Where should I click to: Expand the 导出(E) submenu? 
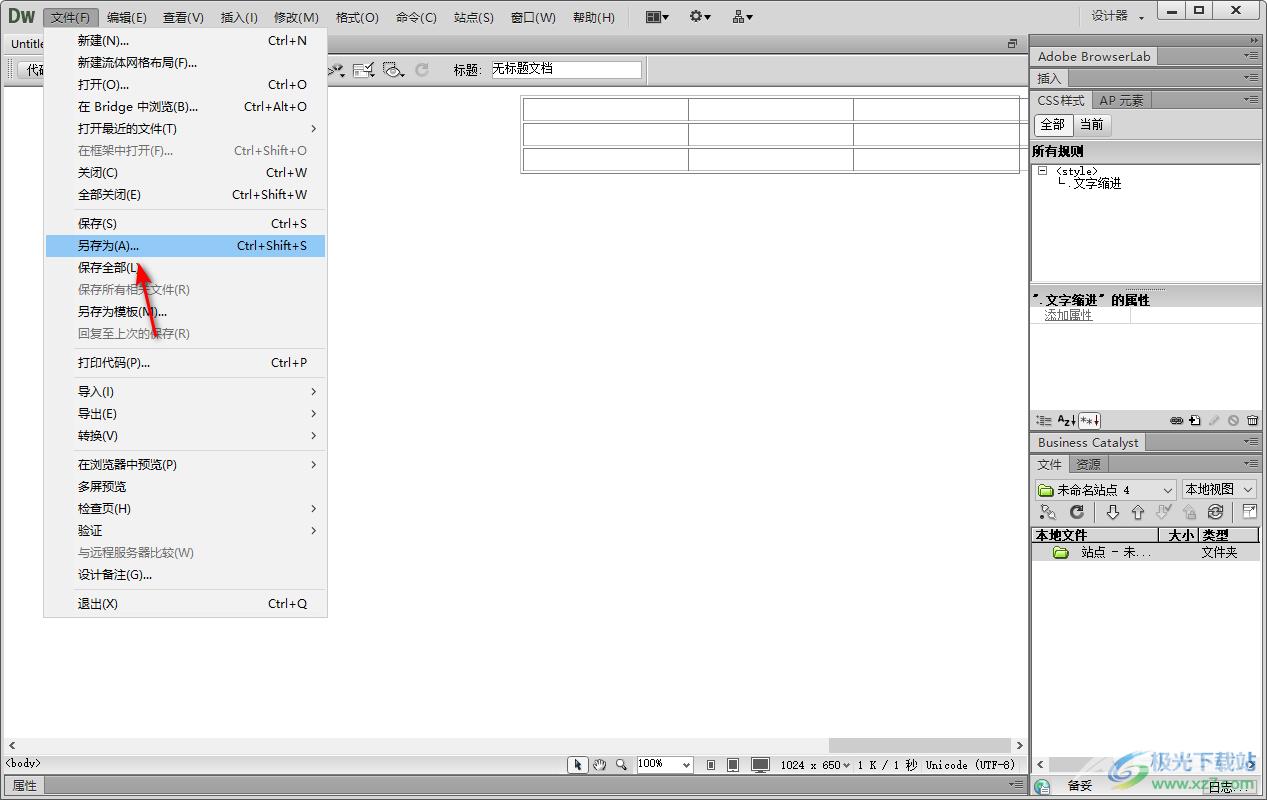point(186,414)
